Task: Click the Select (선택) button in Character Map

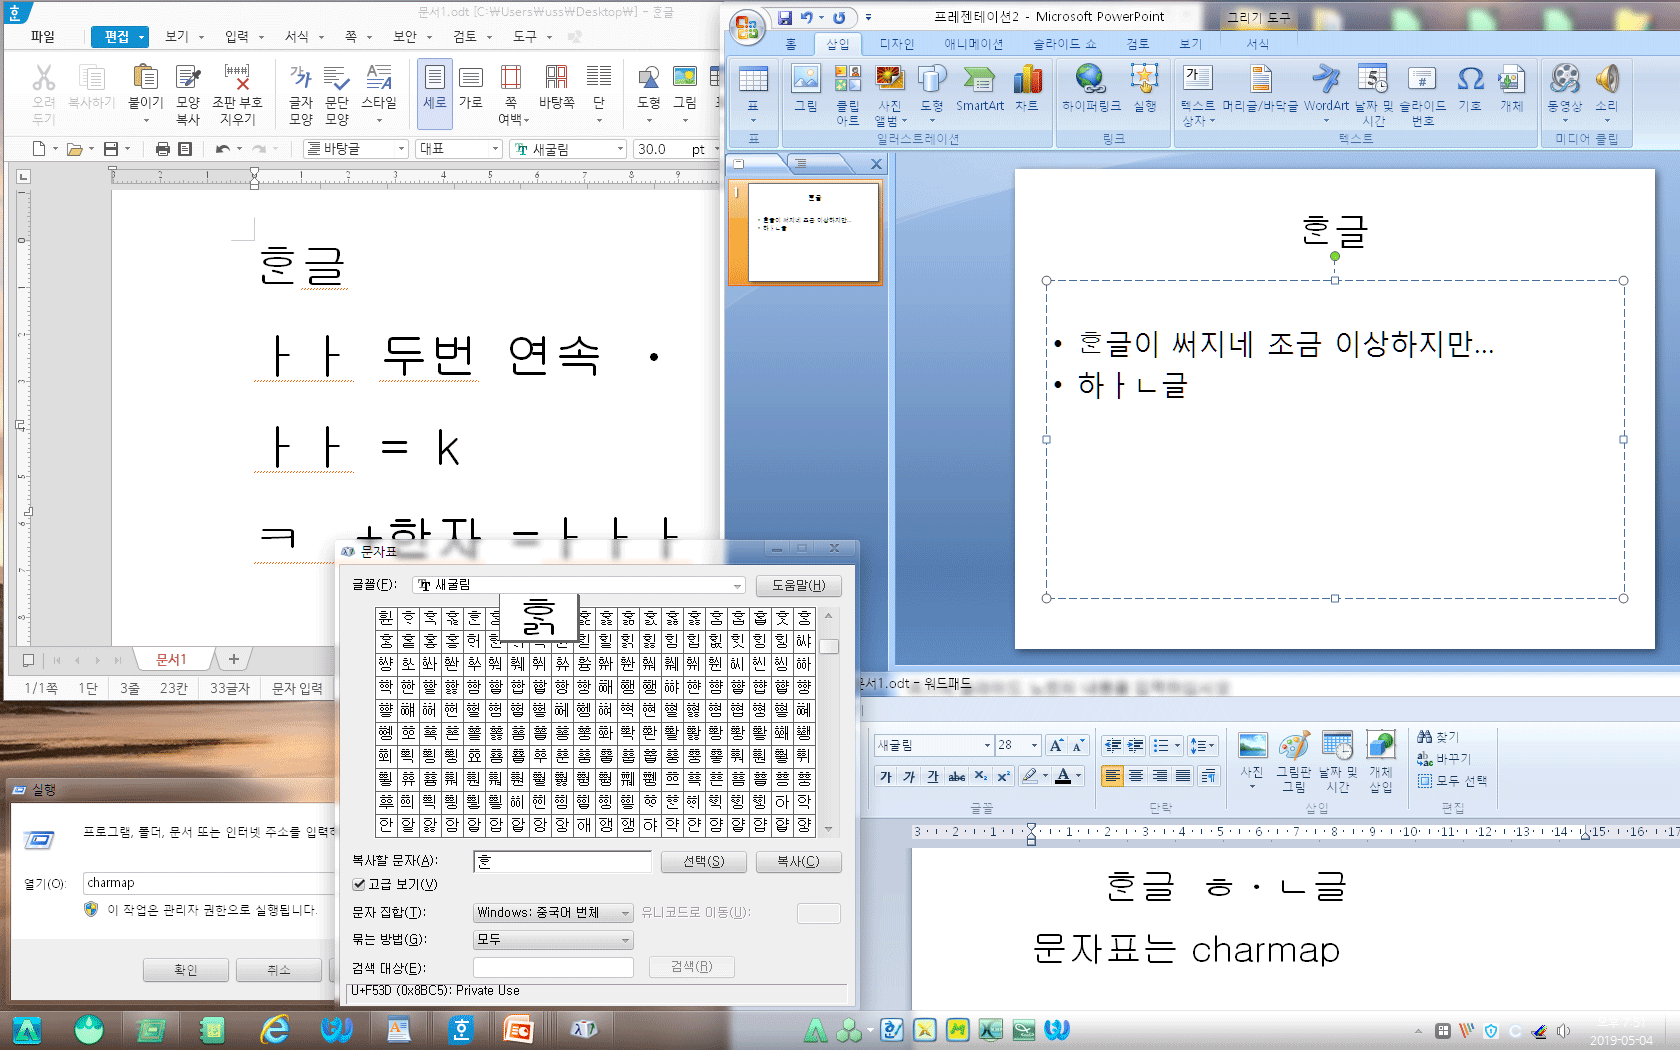Action: pos(704,862)
